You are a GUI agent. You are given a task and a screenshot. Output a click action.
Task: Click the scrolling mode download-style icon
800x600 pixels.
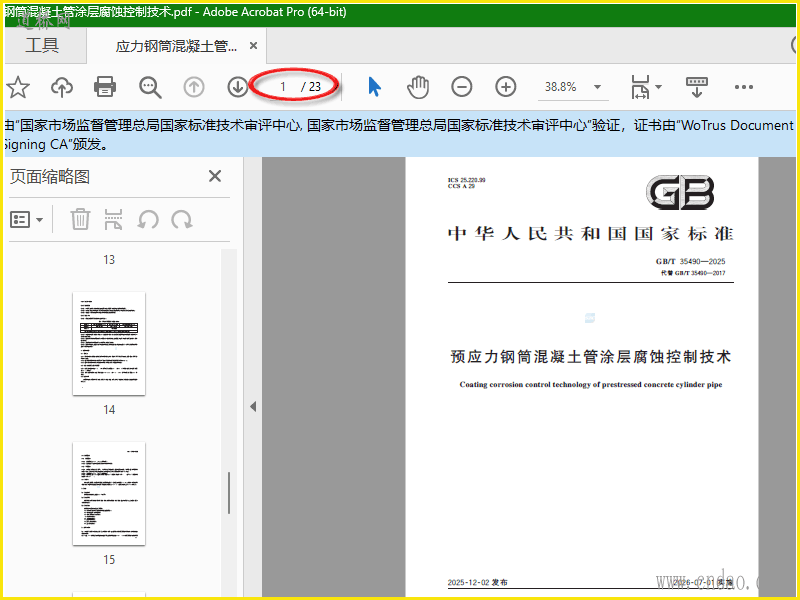[696, 87]
